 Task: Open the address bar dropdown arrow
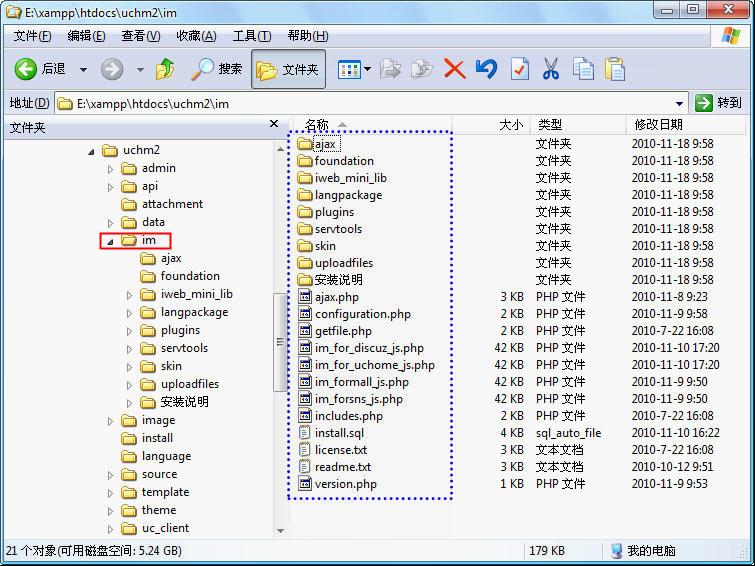coord(679,104)
